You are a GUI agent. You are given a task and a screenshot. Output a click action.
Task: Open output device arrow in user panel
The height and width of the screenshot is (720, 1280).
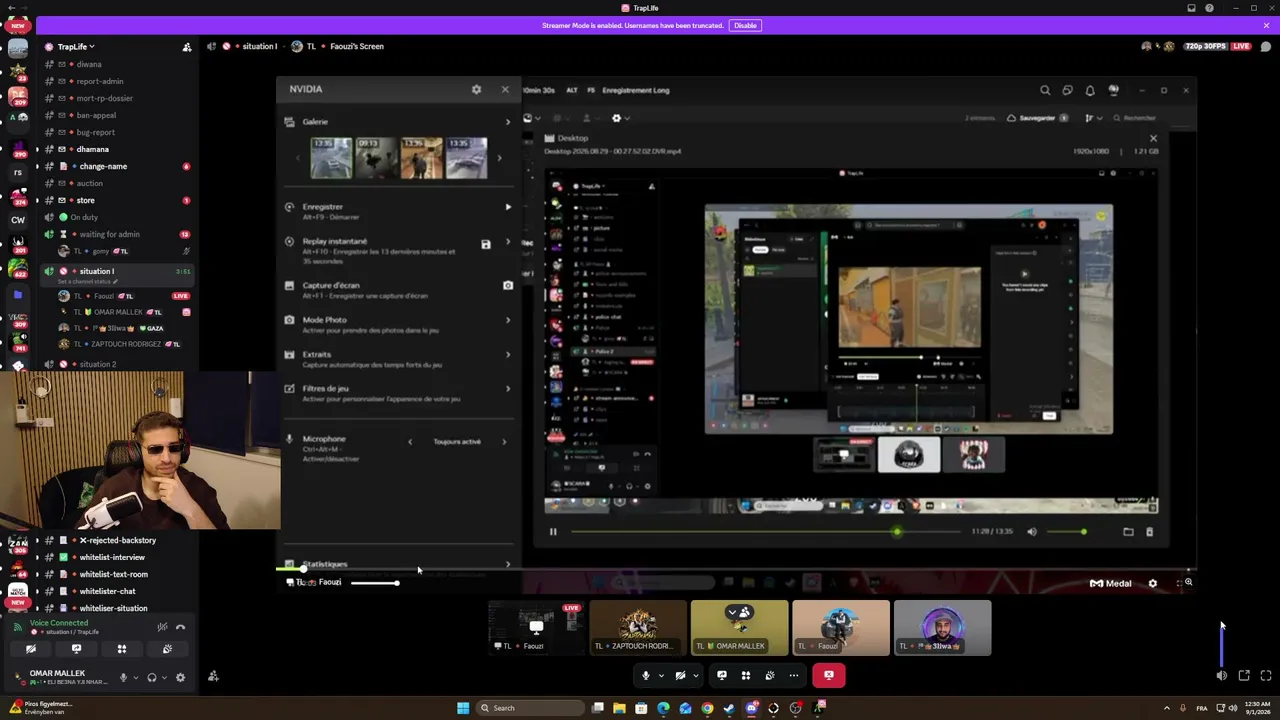pos(164,677)
